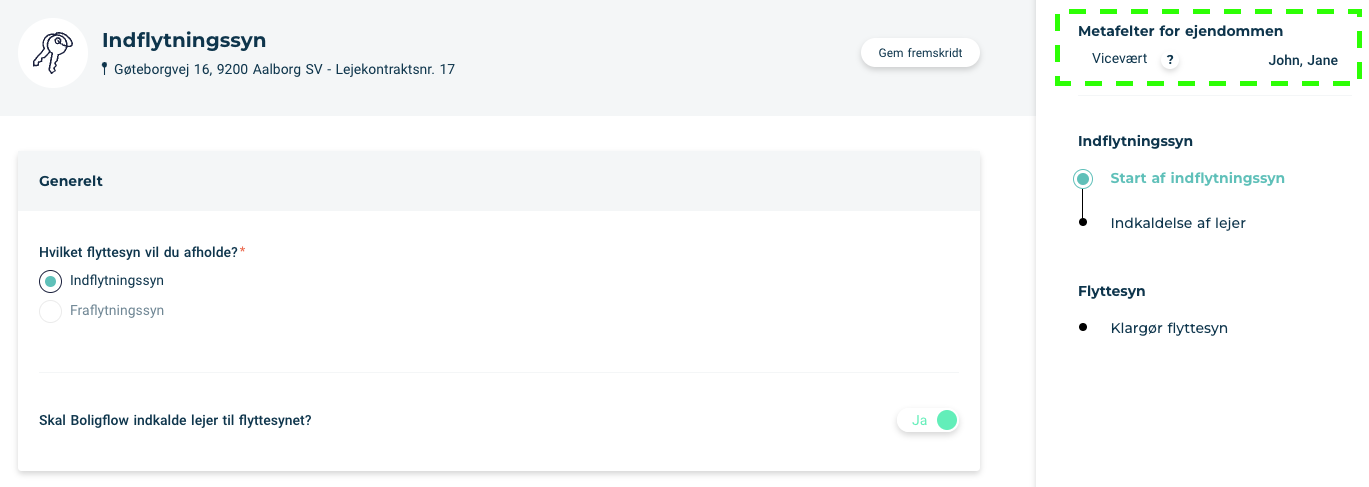Click the John, Jane Vicevært value
The height and width of the screenshot is (487, 1369).
pyautogui.click(x=1303, y=60)
